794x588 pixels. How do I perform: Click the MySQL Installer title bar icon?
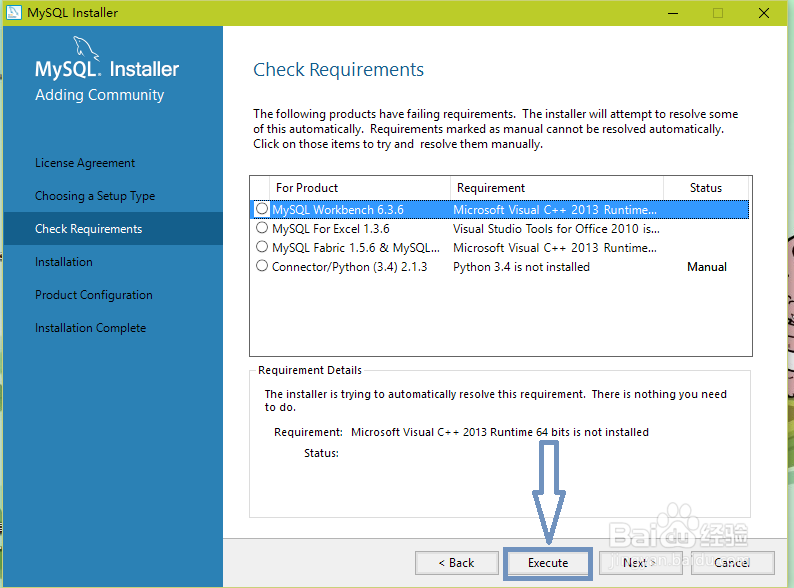click(x=13, y=13)
